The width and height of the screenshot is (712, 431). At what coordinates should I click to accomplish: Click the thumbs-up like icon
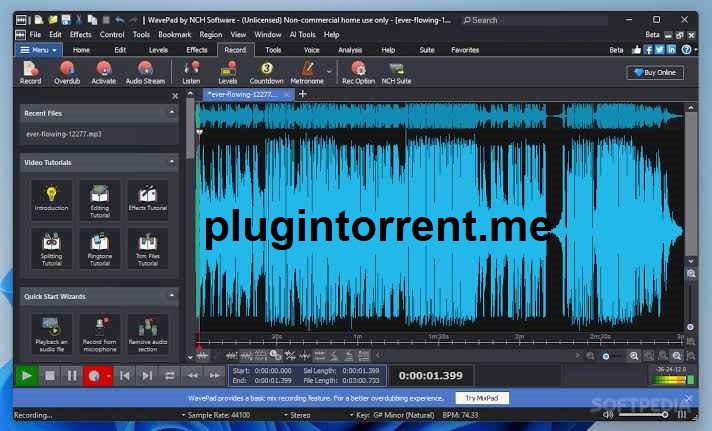point(636,50)
